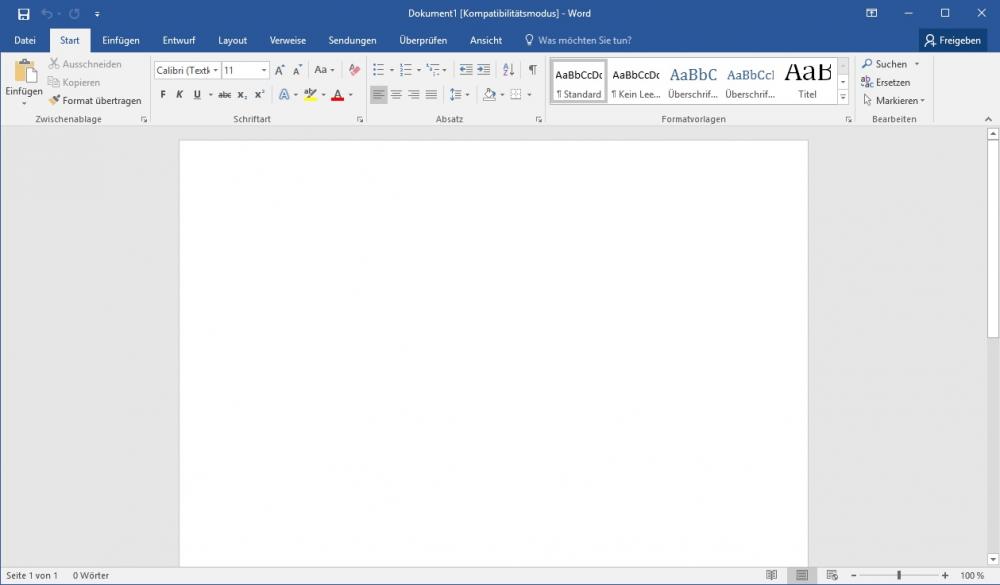This screenshot has width=1000, height=585.
Task: Open Absatz dialog launcher
Action: [539, 119]
